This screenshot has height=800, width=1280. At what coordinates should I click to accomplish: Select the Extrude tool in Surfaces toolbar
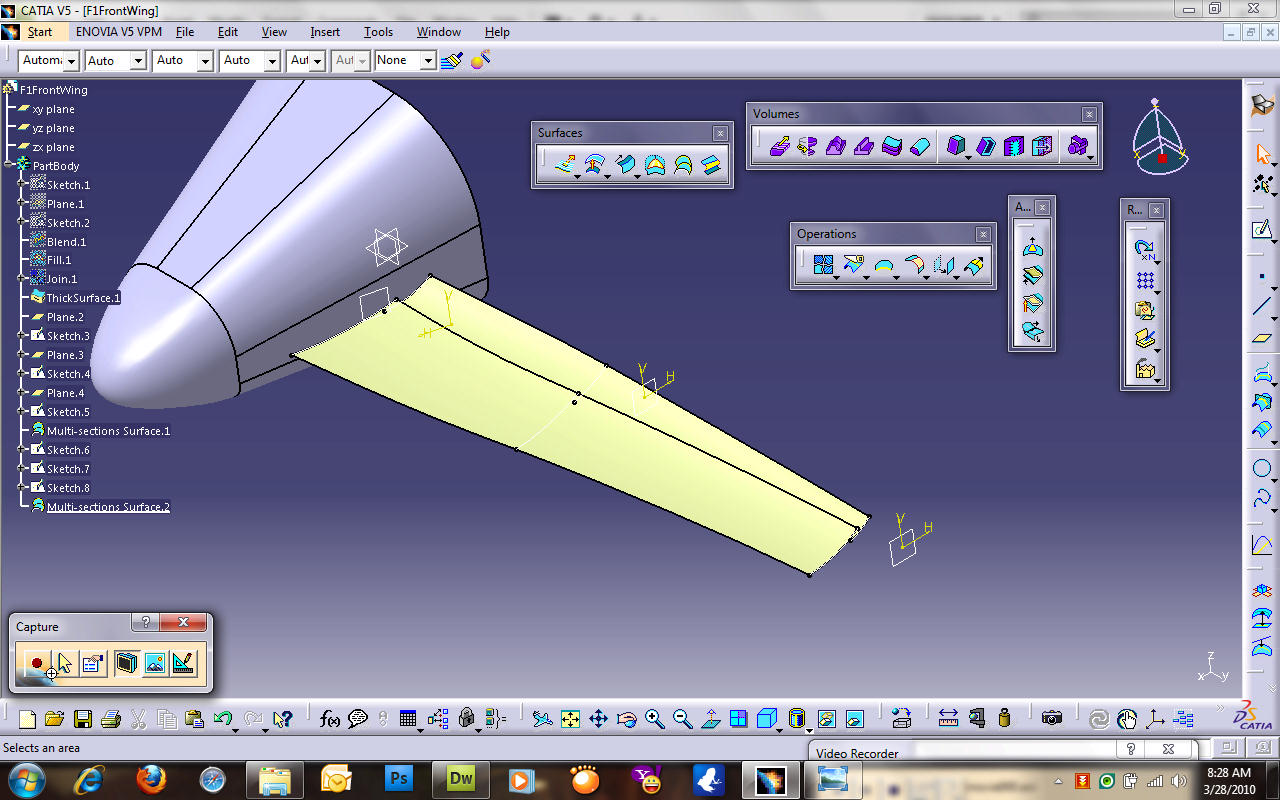click(x=565, y=164)
